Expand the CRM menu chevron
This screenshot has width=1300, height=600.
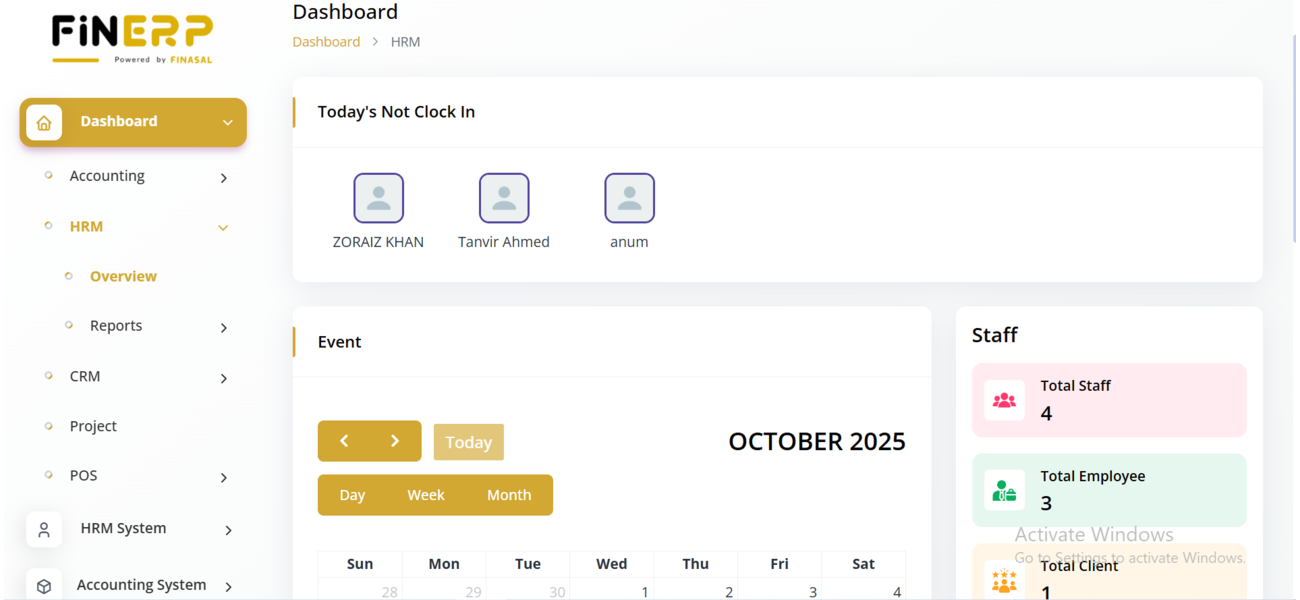click(x=224, y=378)
